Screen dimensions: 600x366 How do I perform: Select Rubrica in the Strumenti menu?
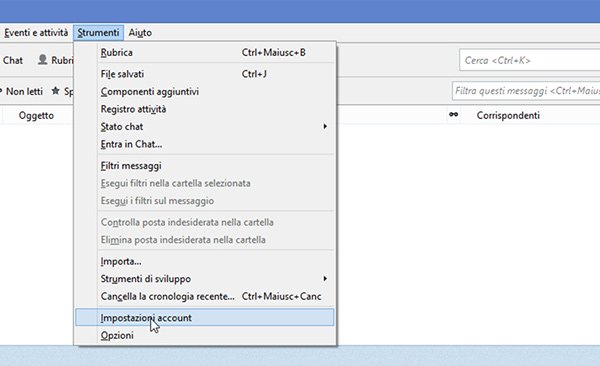(x=204, y=52)
